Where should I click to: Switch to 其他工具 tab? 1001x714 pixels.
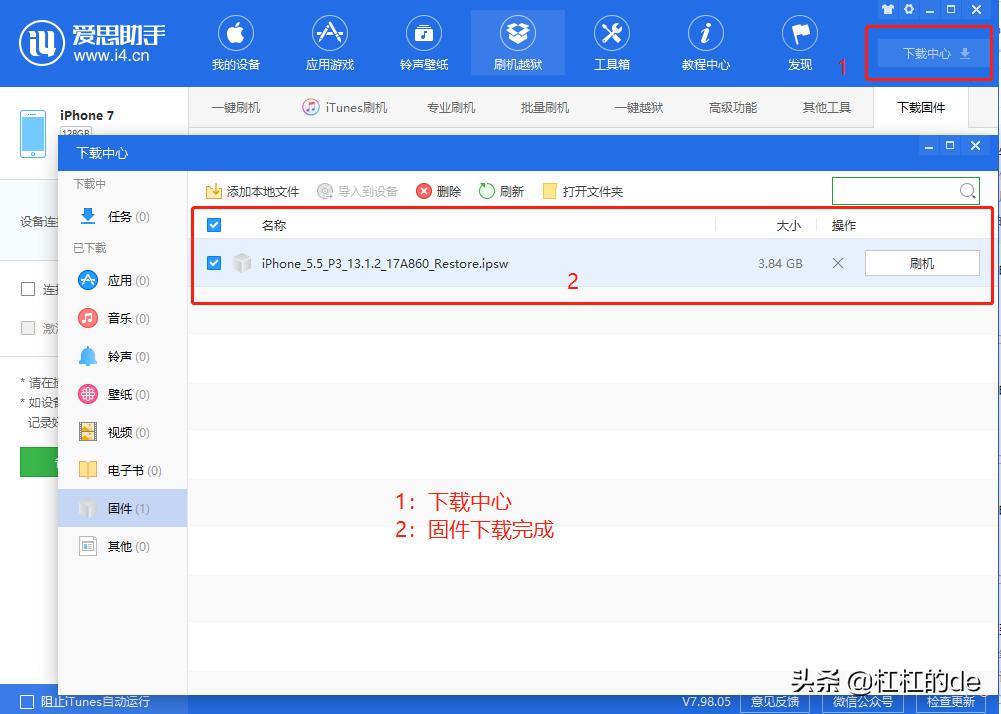point(827,107)
